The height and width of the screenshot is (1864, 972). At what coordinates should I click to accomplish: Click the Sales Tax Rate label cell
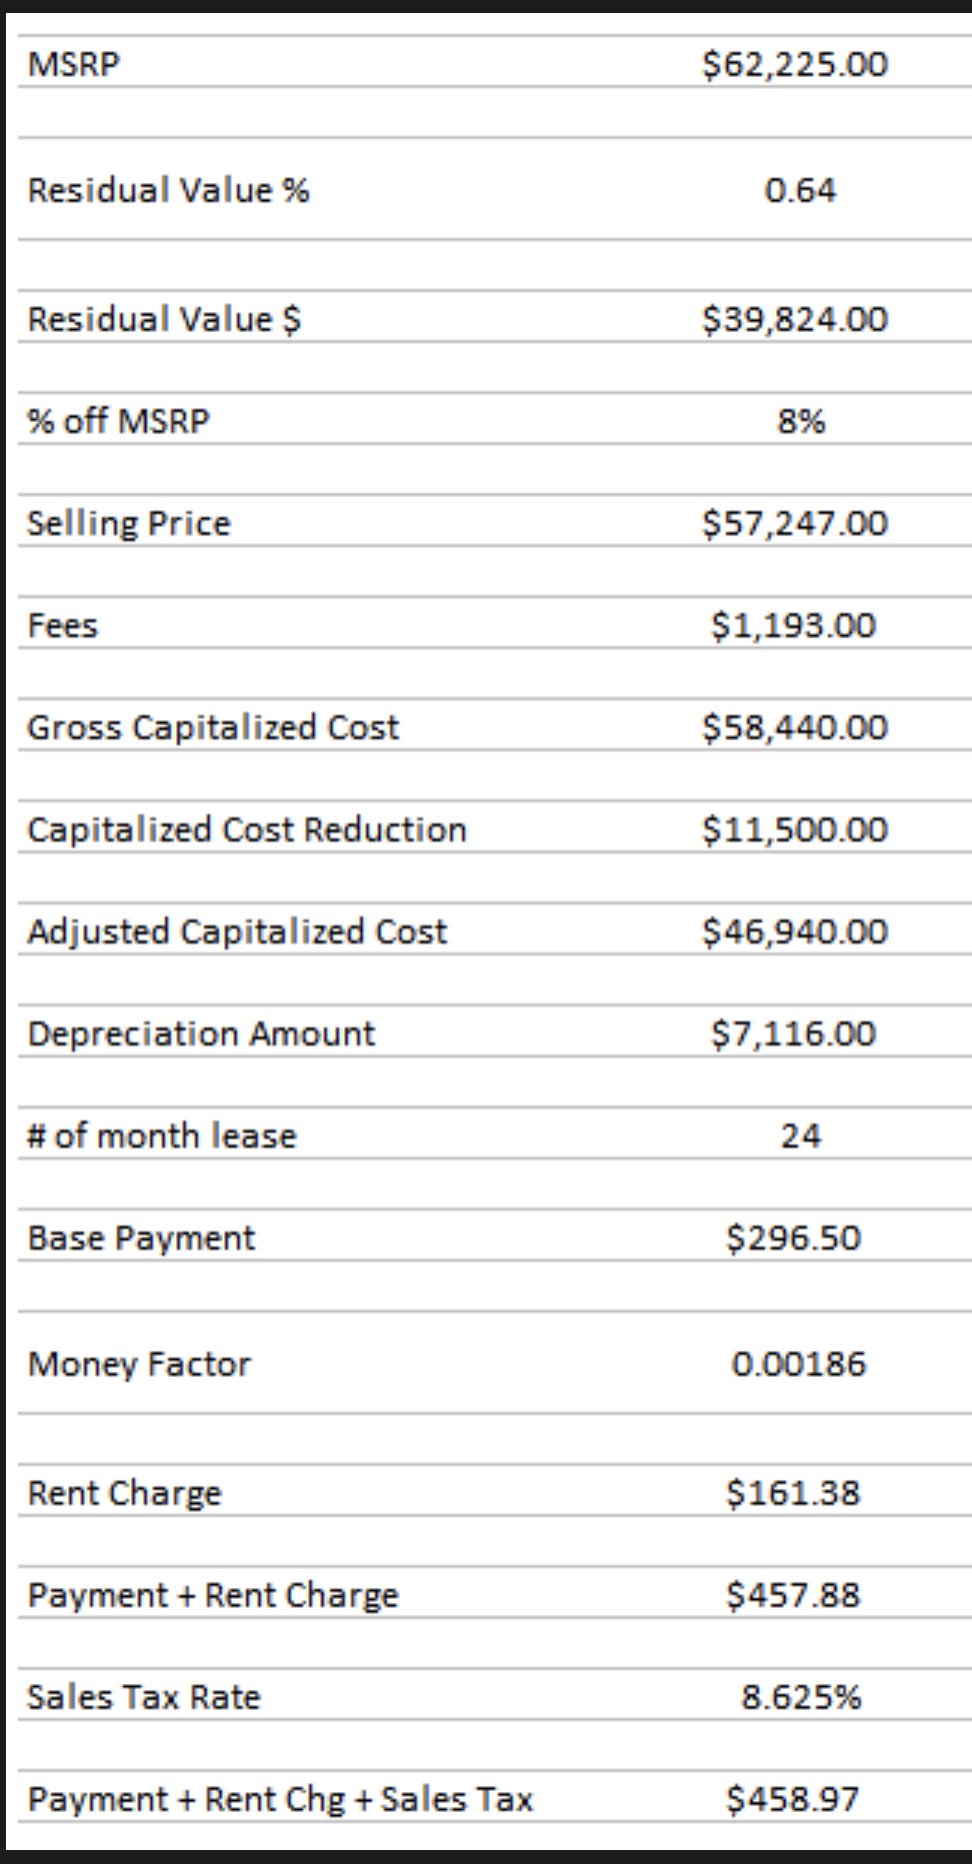point(144,1697)
